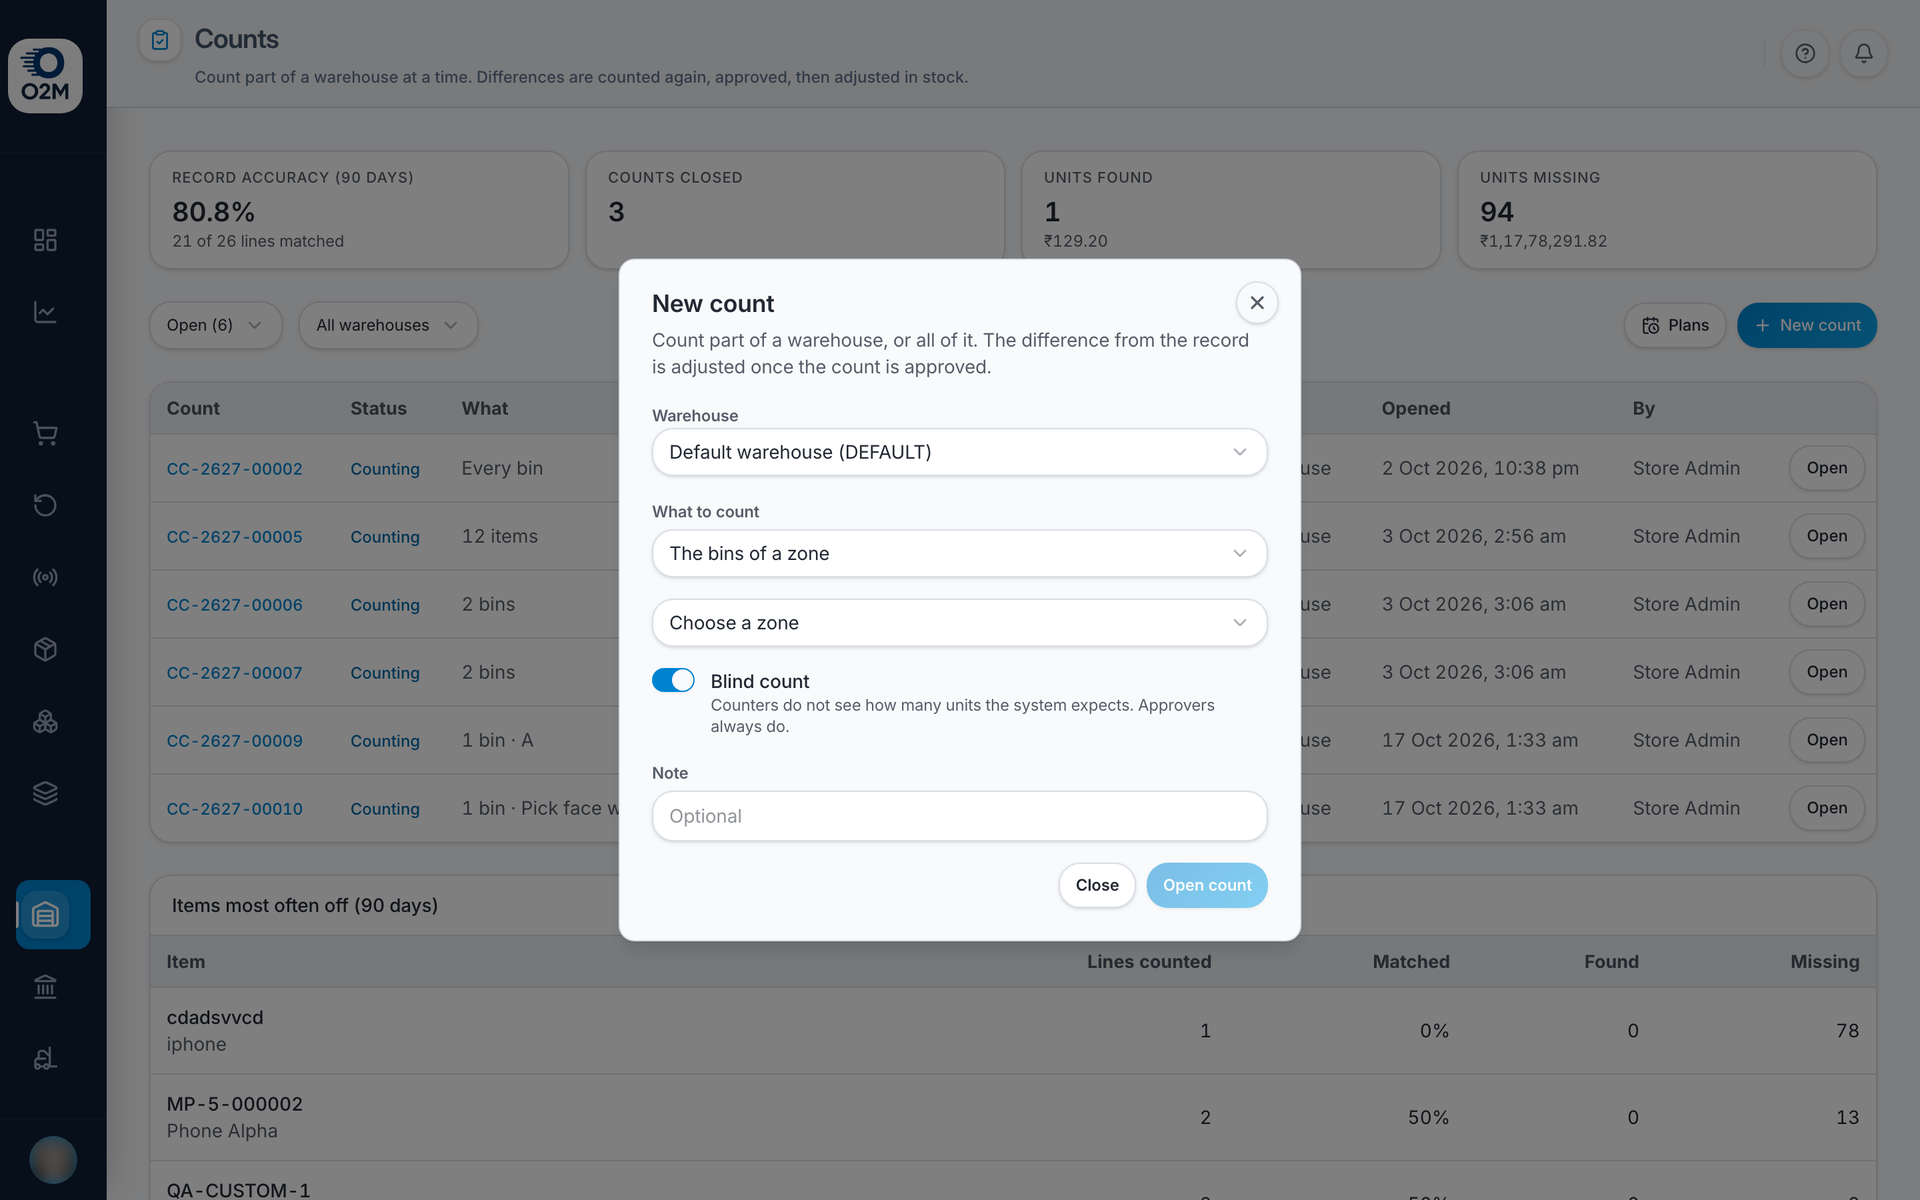1920x1200 pixels.
Task: Close the New count dialog with X
Action: click(1257, 302)
